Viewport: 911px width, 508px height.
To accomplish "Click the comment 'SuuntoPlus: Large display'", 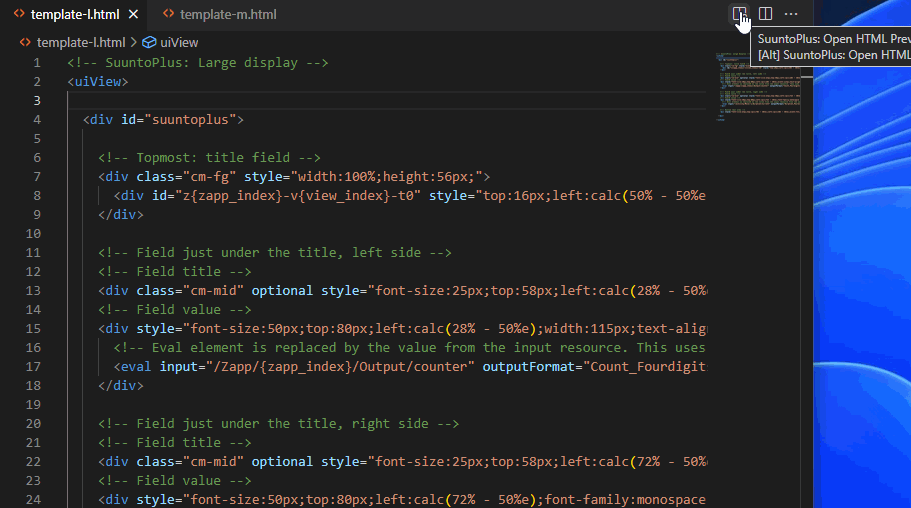I will tap(198, 63).
